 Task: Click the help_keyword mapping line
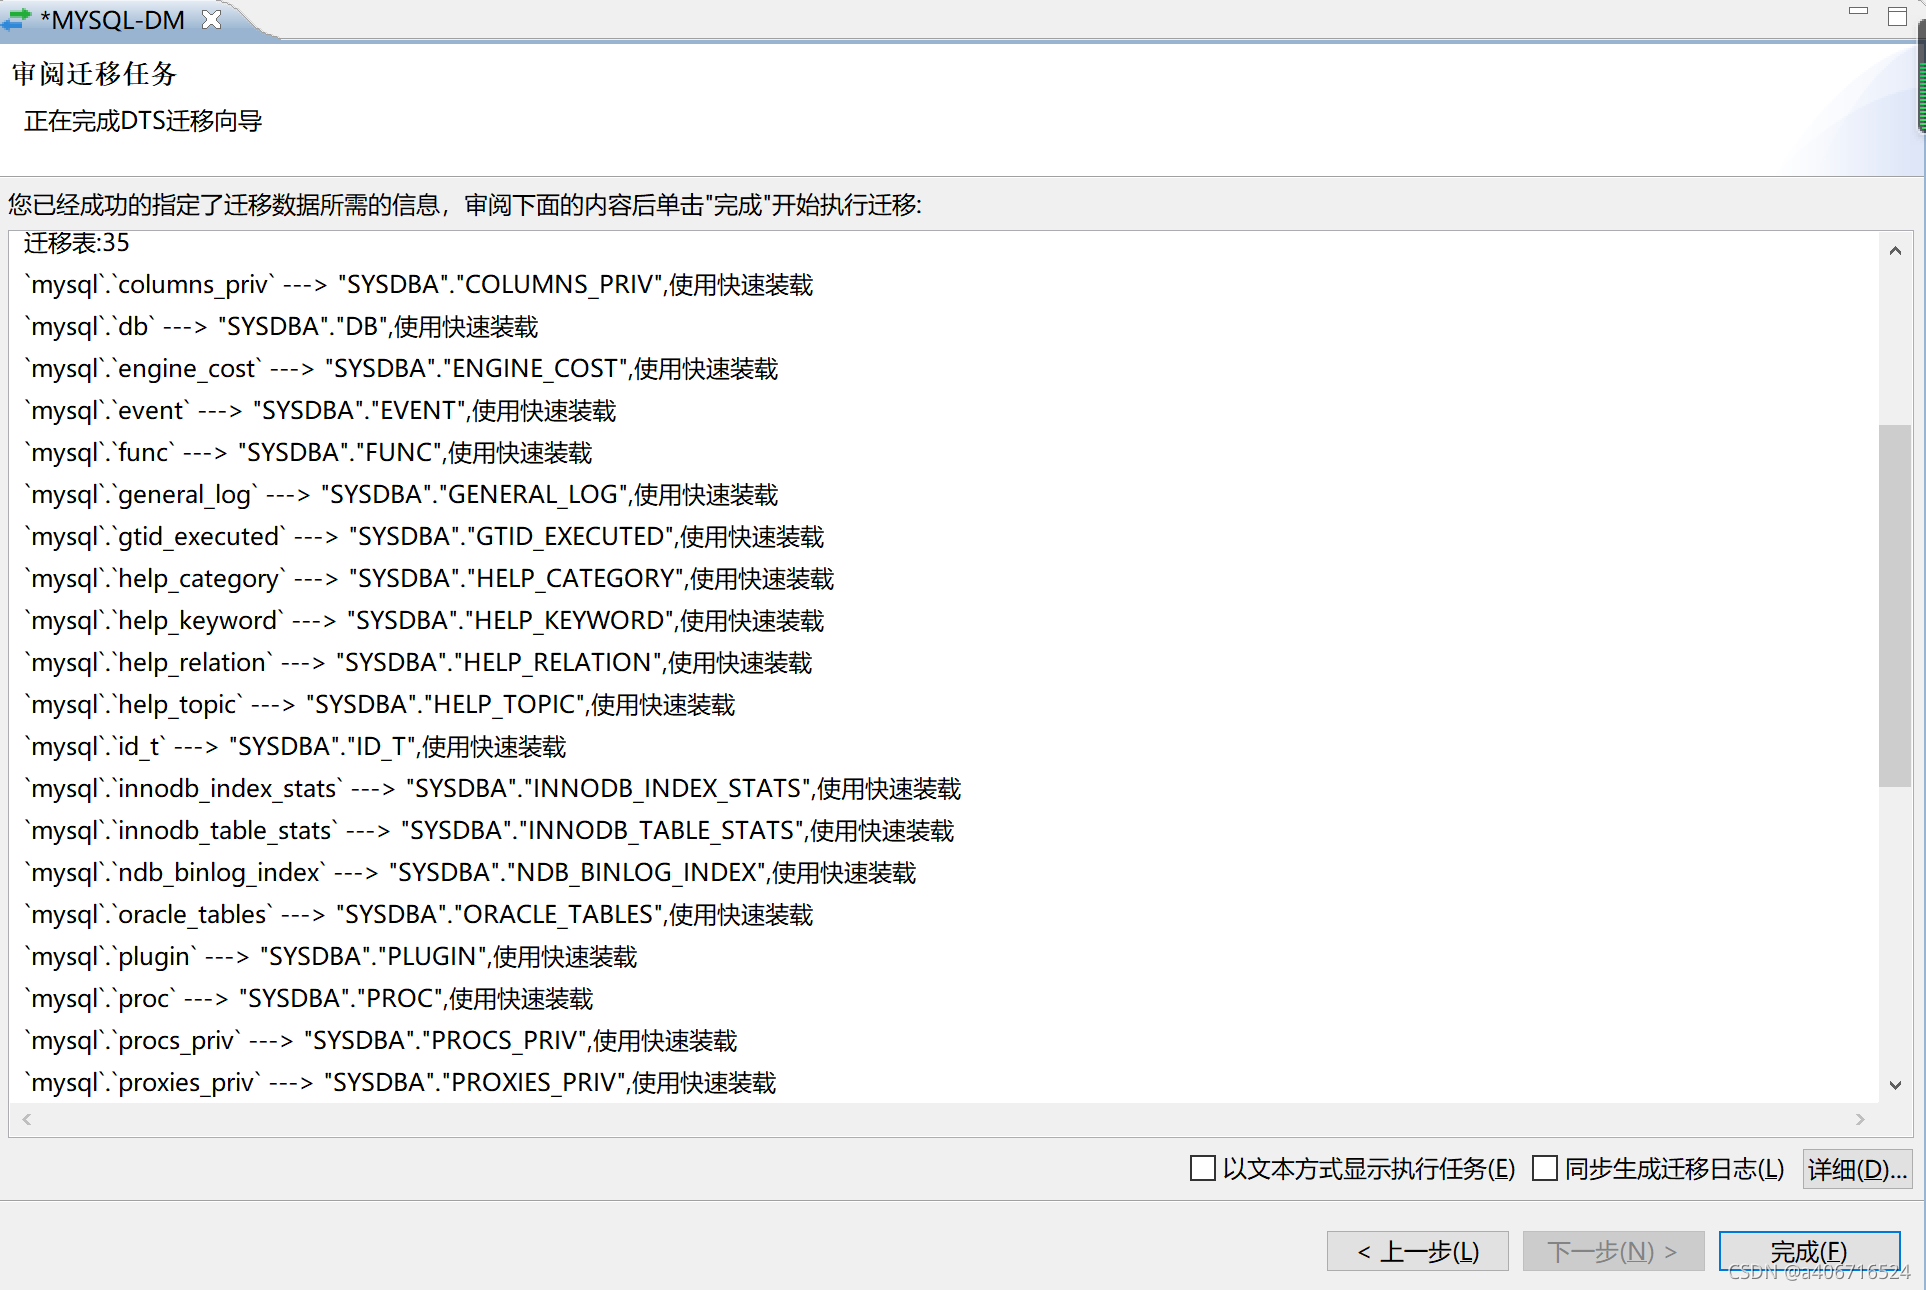pos(424,621)
